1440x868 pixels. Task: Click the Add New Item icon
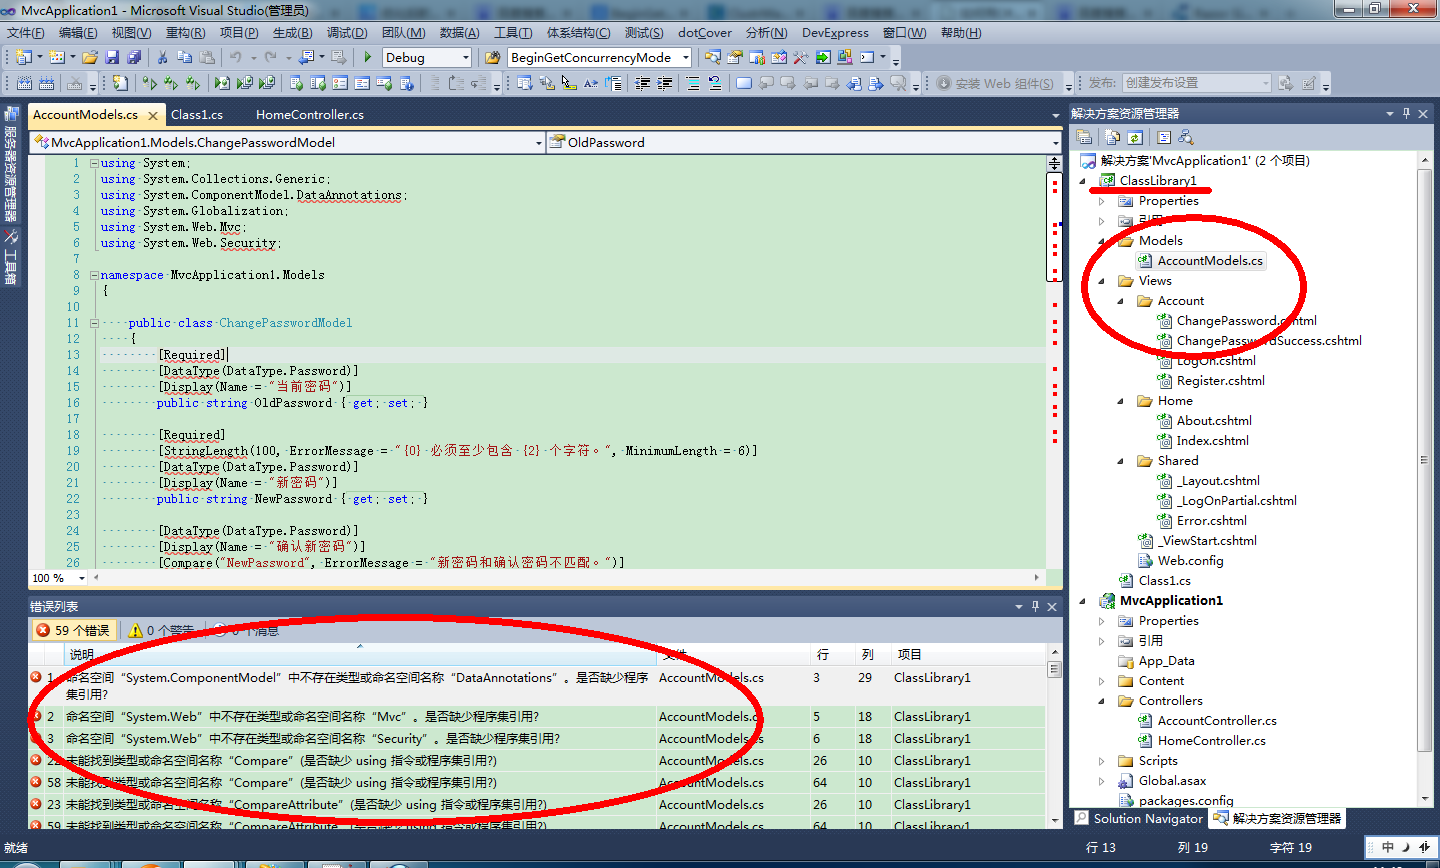(56, 57)
